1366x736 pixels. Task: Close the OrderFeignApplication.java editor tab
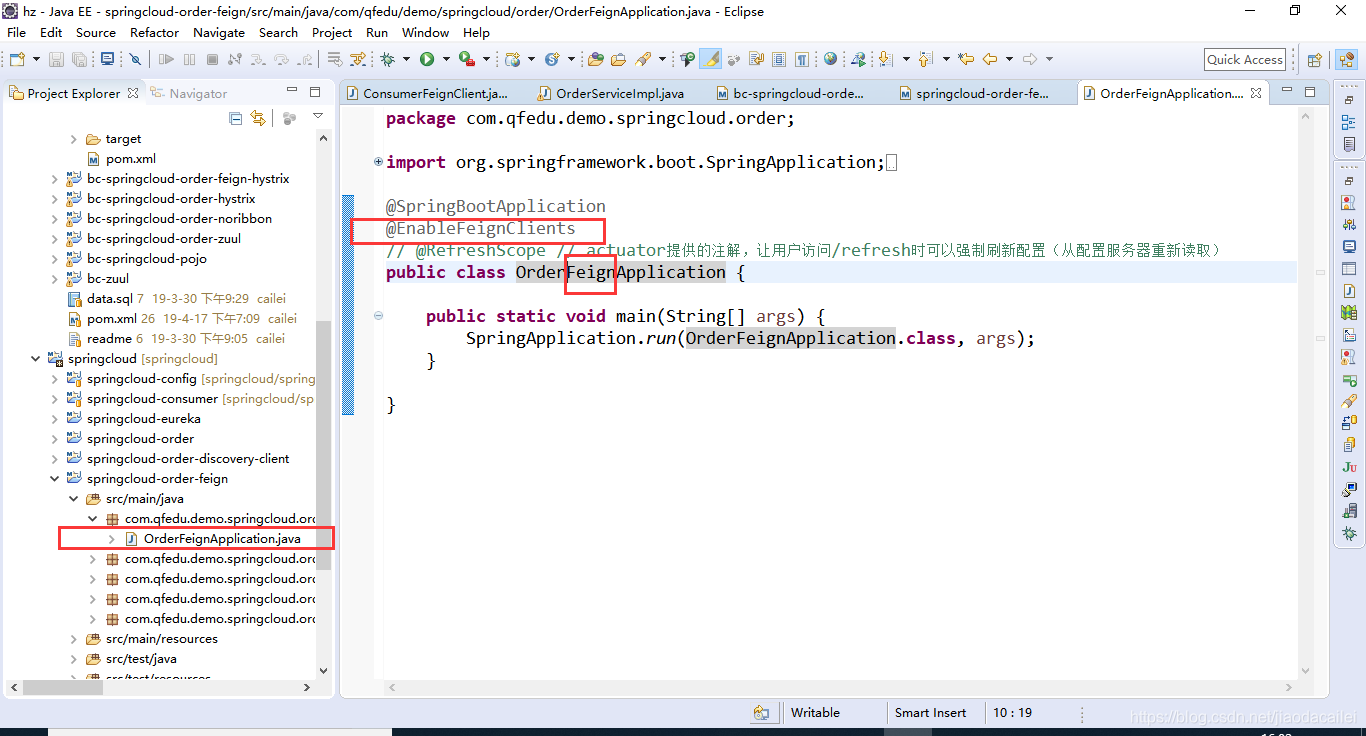point(1256,93)
